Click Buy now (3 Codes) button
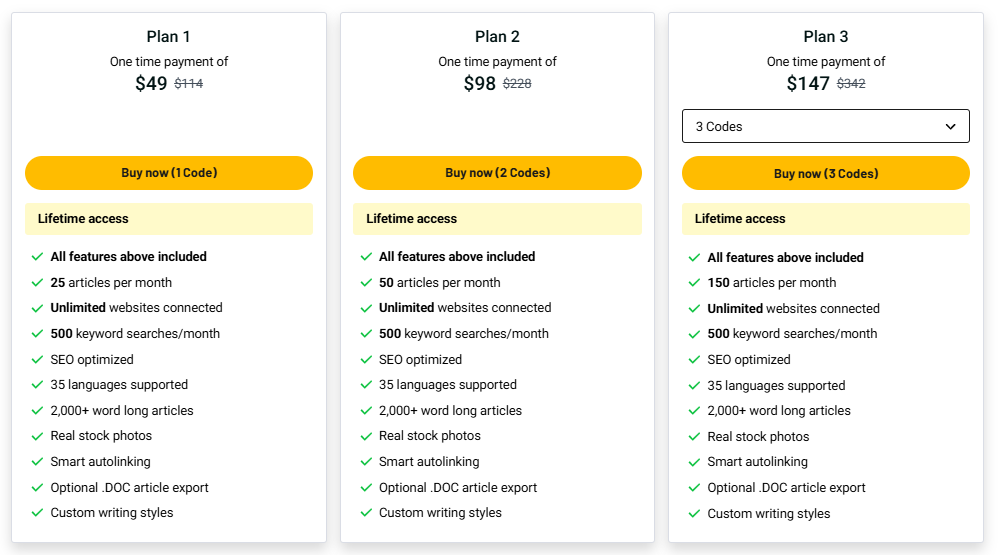Viewport: 998px width, 555px height. (x=826, y=173)
